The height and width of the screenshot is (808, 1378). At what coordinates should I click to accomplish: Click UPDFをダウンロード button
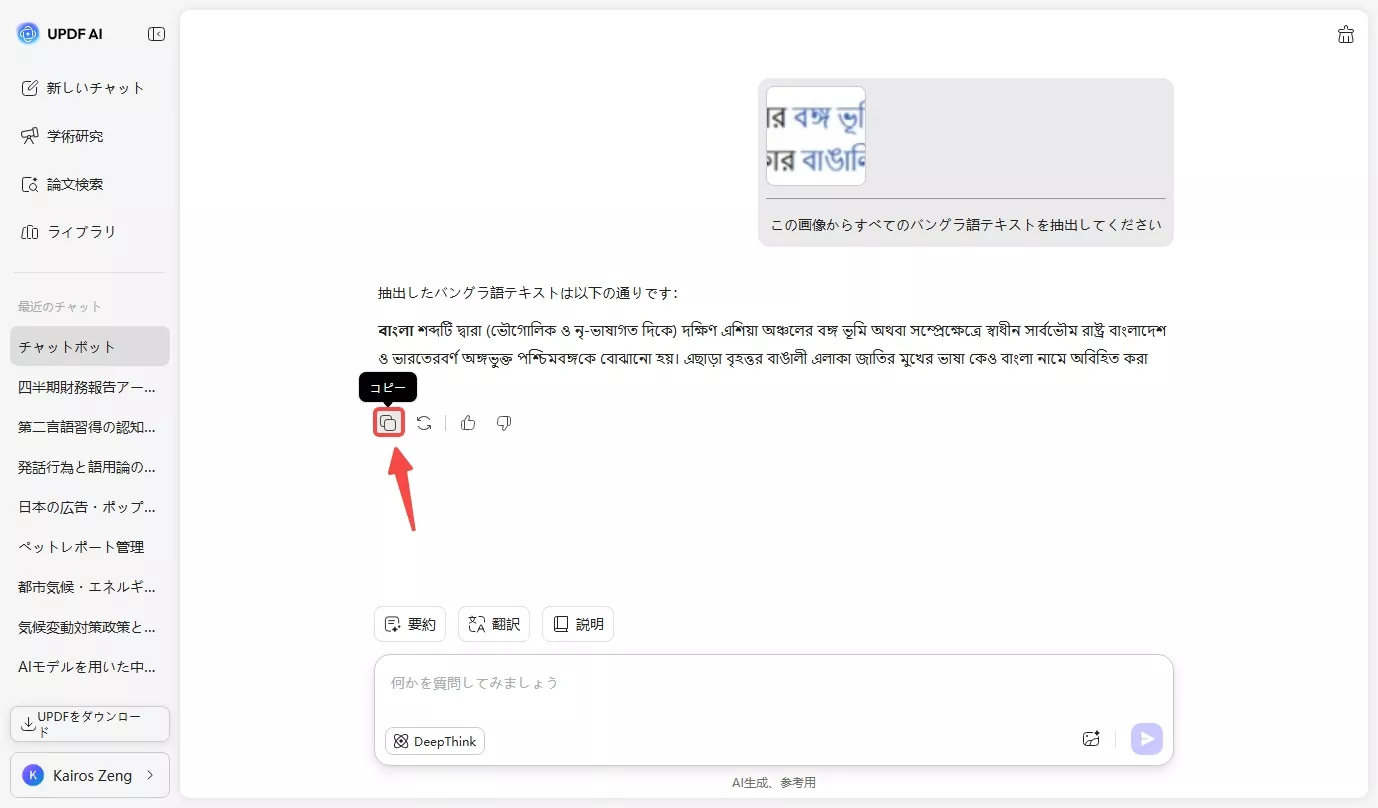click(90, 724)
